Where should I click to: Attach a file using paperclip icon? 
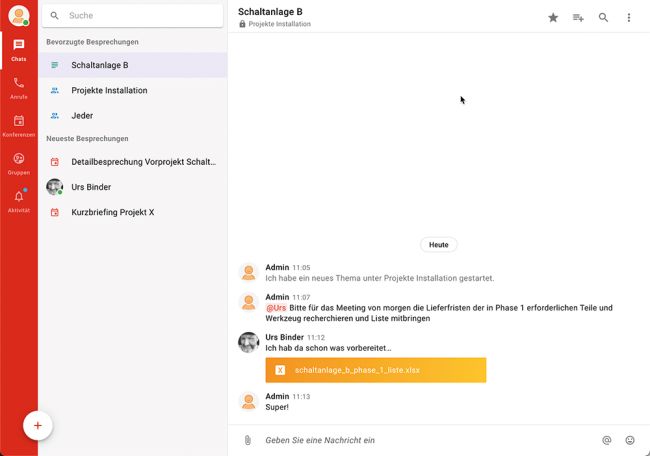coord(247,440)
